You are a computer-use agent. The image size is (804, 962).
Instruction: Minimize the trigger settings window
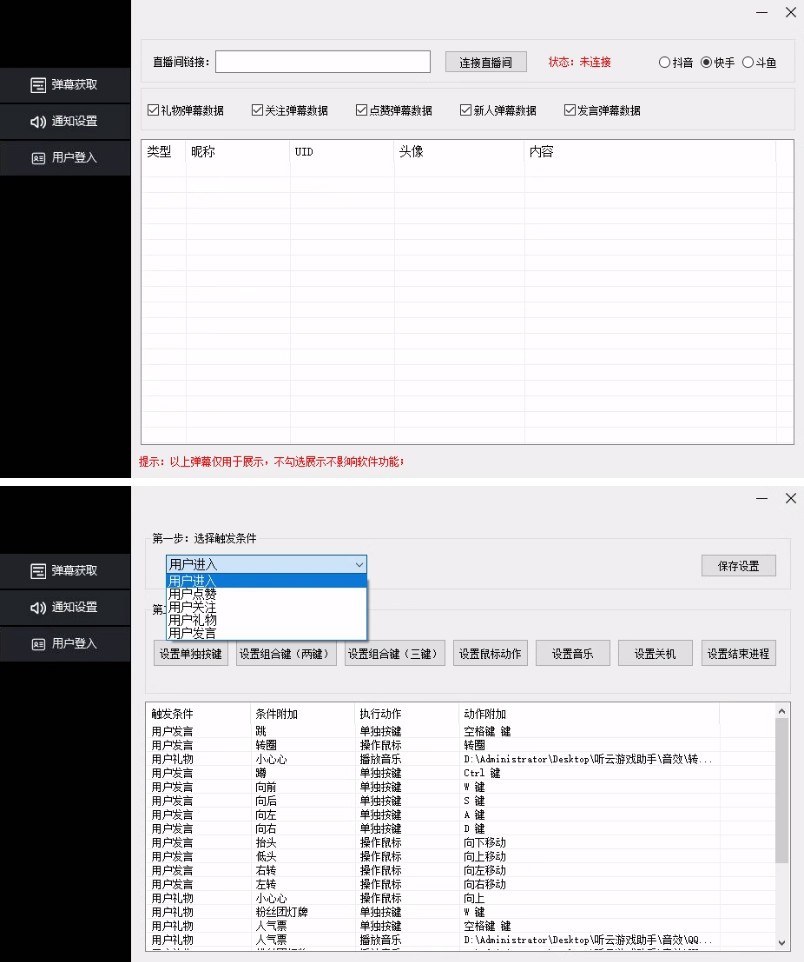tap(762, 499)
